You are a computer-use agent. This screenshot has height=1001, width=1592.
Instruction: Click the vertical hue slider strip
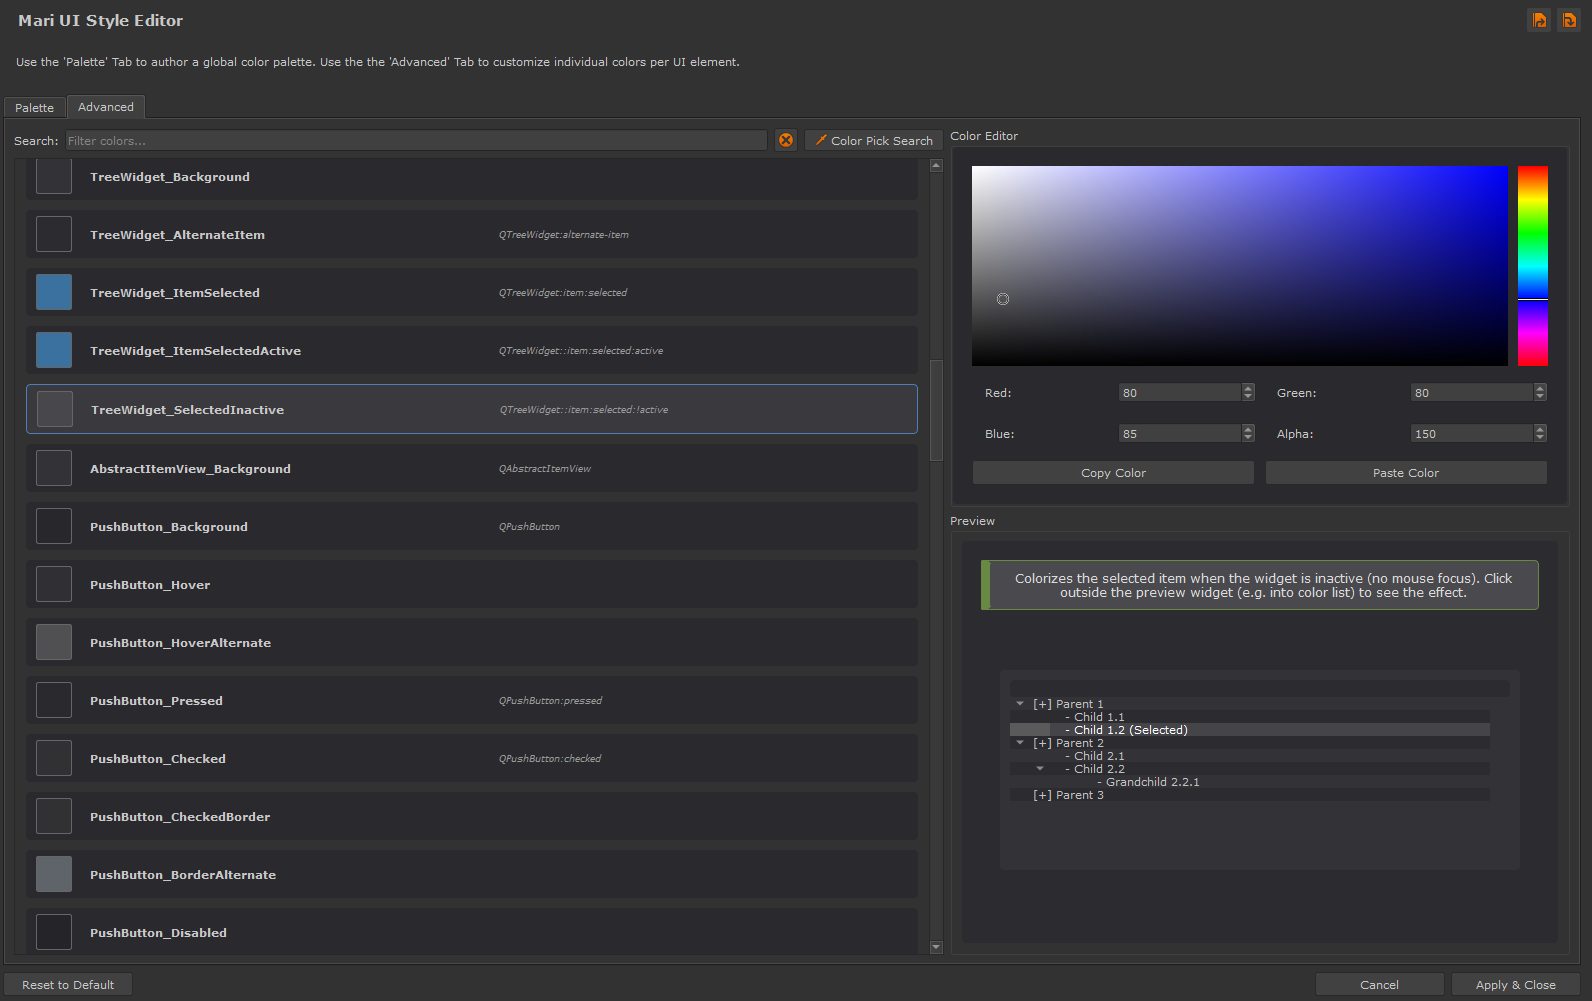coord(1532,266)
